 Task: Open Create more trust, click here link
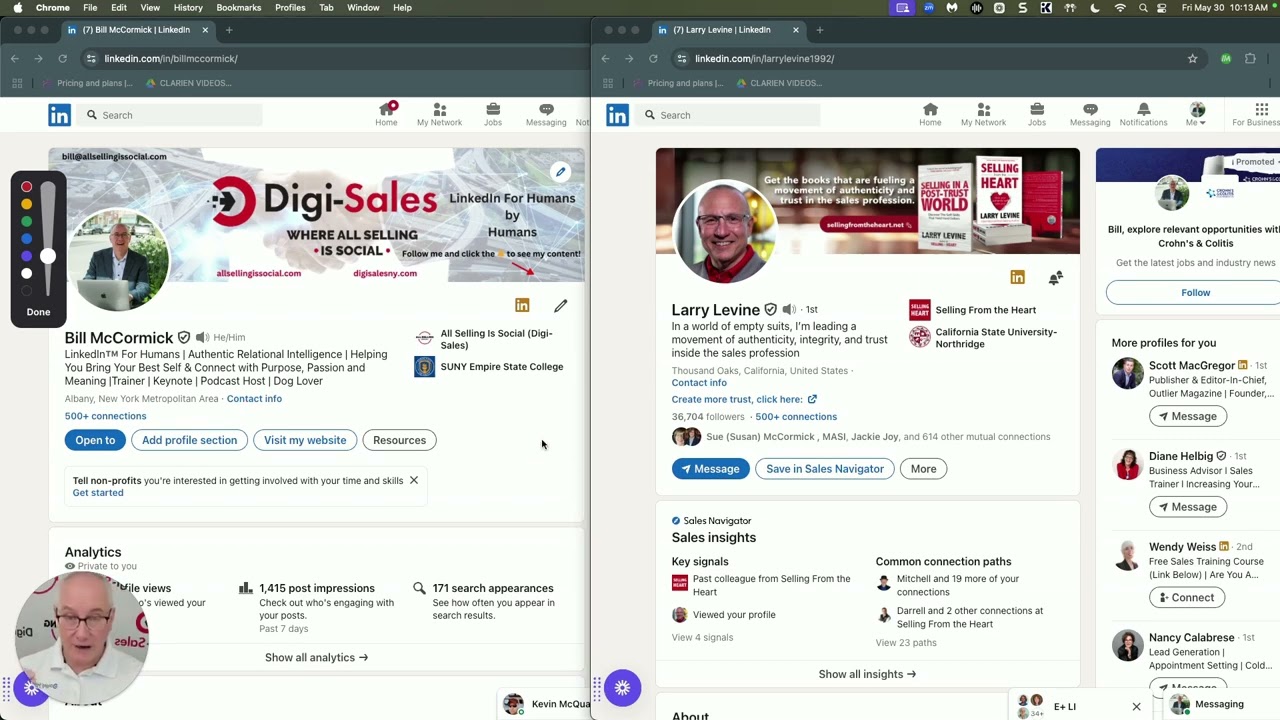(744, 399)
